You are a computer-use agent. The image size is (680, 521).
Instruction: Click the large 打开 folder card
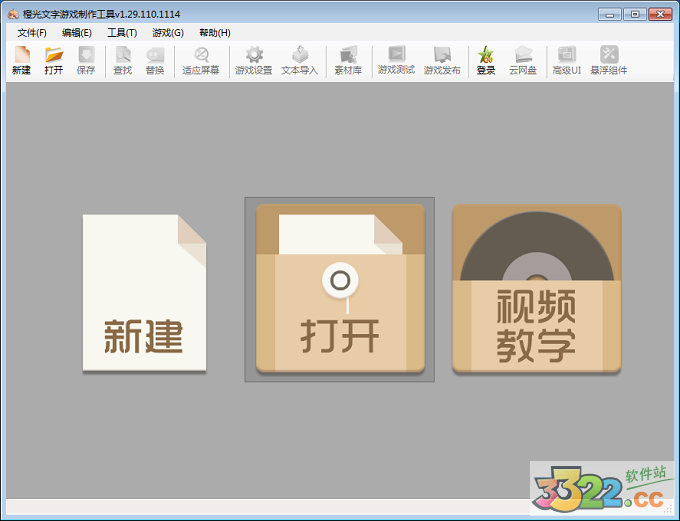[x=340, y=288]
